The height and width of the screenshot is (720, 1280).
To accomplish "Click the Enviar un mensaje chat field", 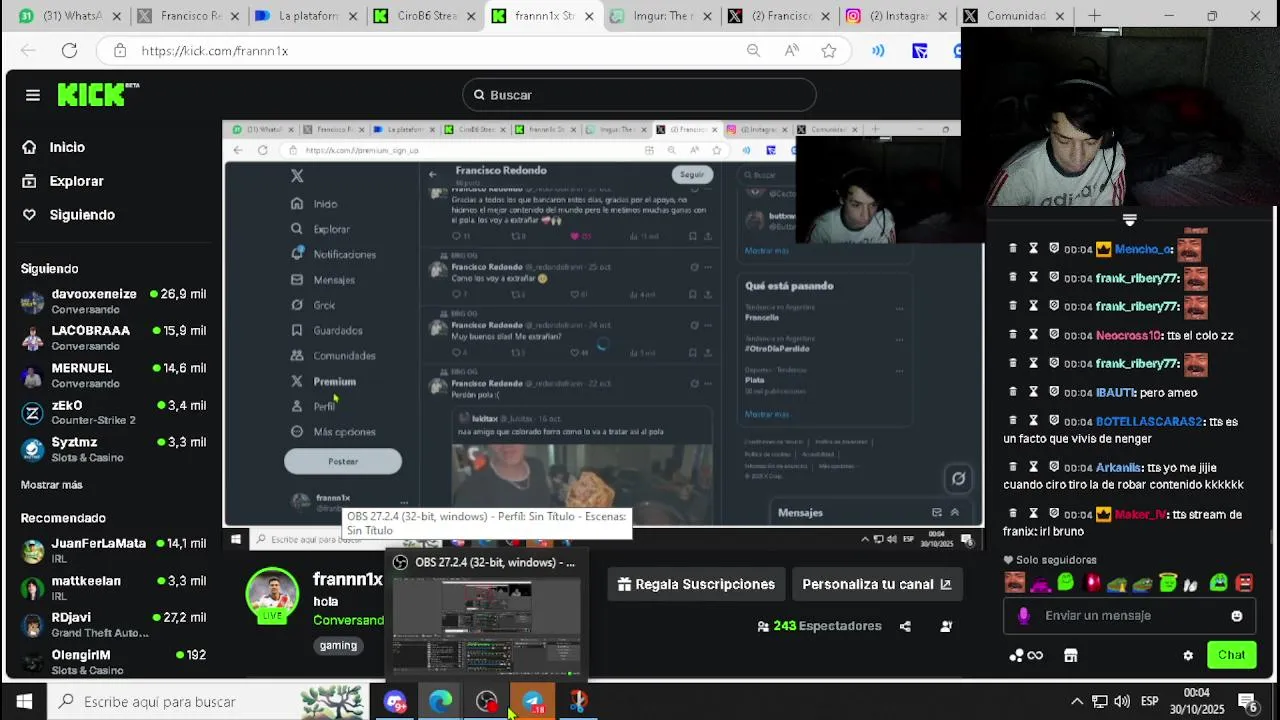I will point(1129,616).
